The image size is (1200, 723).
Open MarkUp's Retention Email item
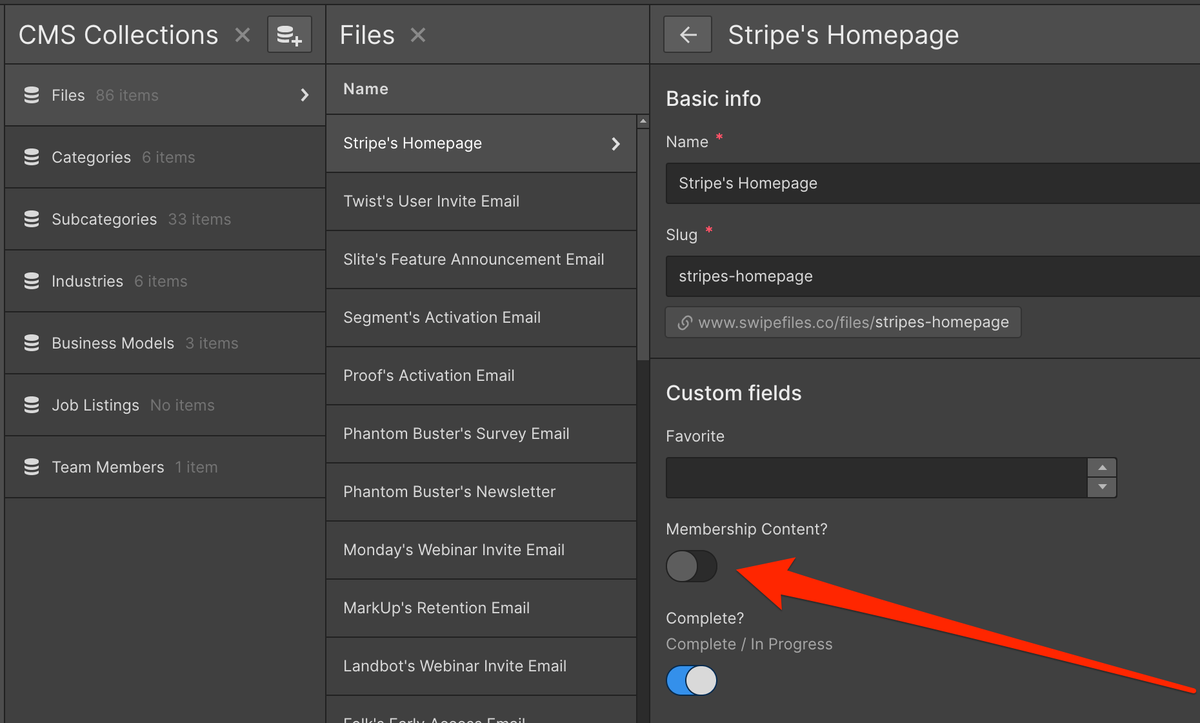click(481, 608)
